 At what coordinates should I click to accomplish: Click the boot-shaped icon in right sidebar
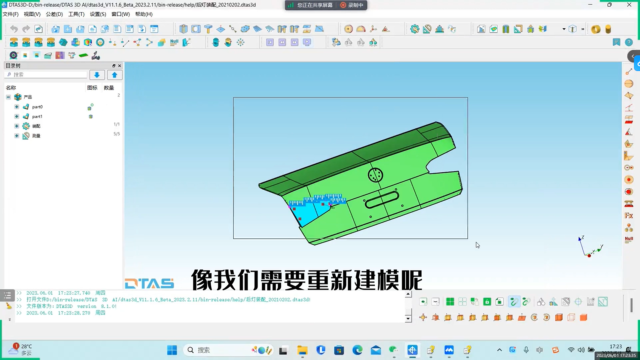click(629, 156)
